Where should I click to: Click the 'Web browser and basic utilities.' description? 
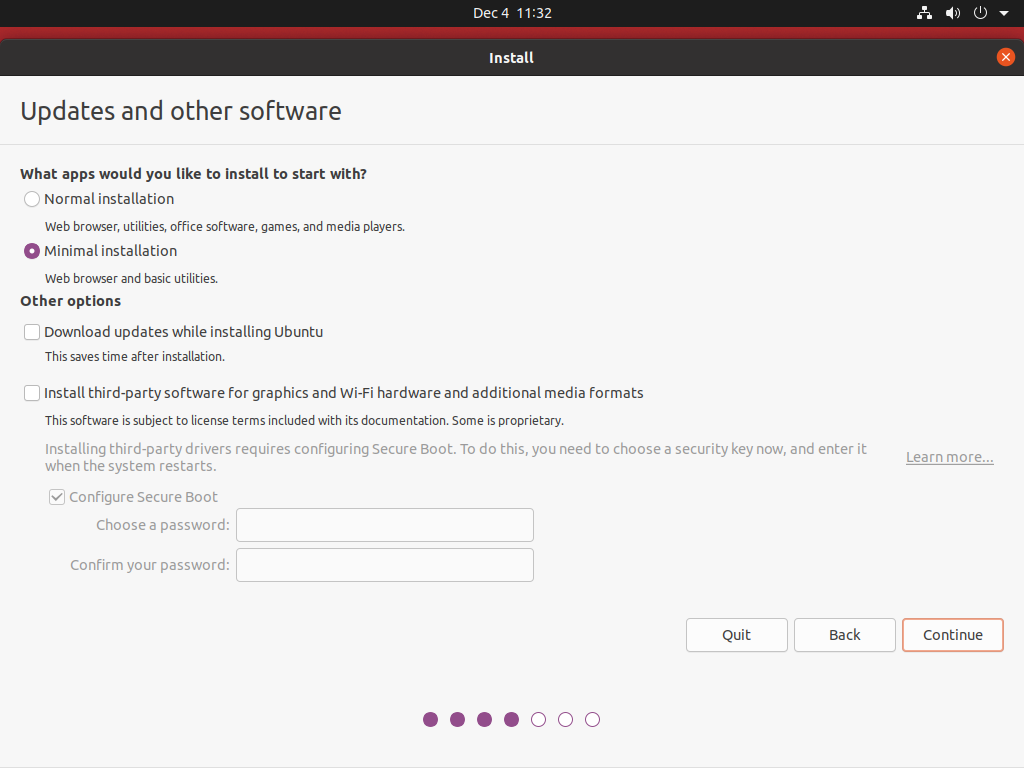pyautogui.click(x=131, y=278)
